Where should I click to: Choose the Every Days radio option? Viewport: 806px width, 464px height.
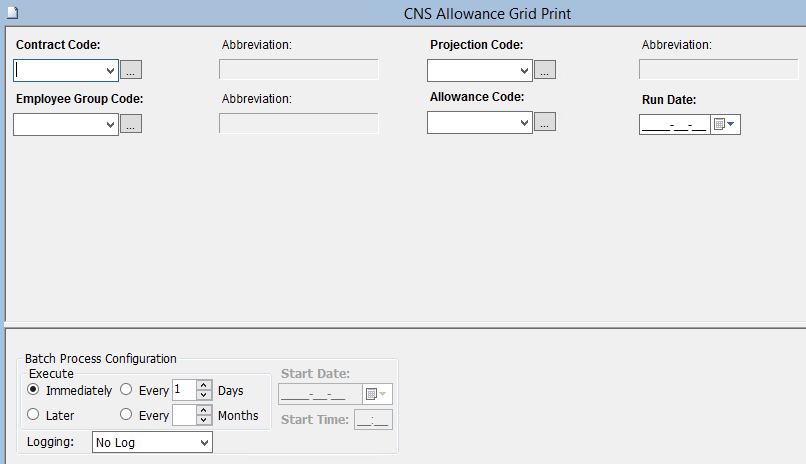click(x=127, y=390)
